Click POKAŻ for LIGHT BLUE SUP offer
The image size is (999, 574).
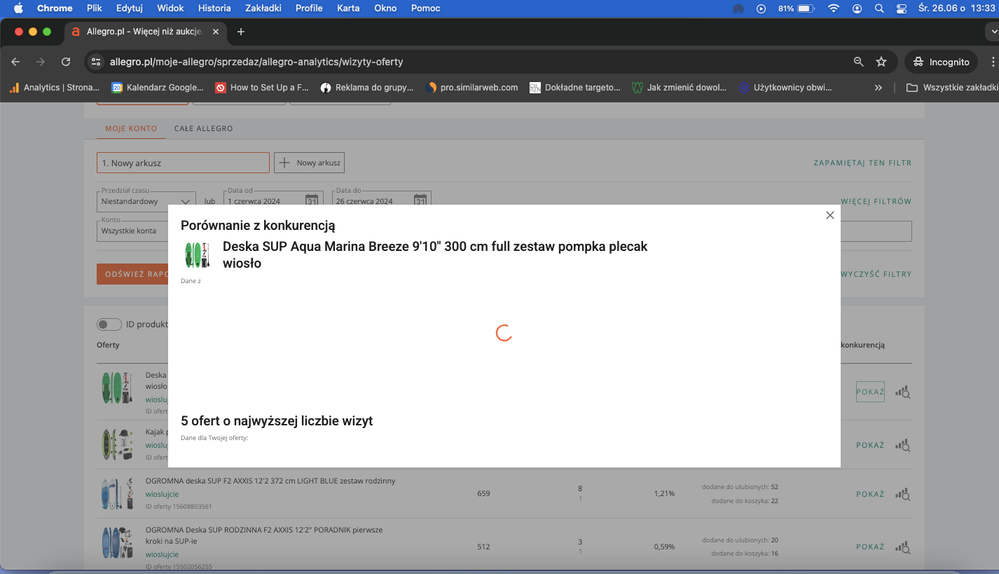(870, 494)
